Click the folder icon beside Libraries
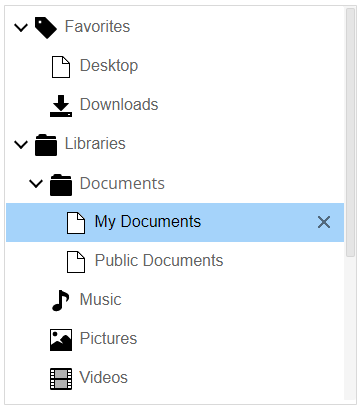Viewport: 360px width, 410px height. [x=46, y=145]
